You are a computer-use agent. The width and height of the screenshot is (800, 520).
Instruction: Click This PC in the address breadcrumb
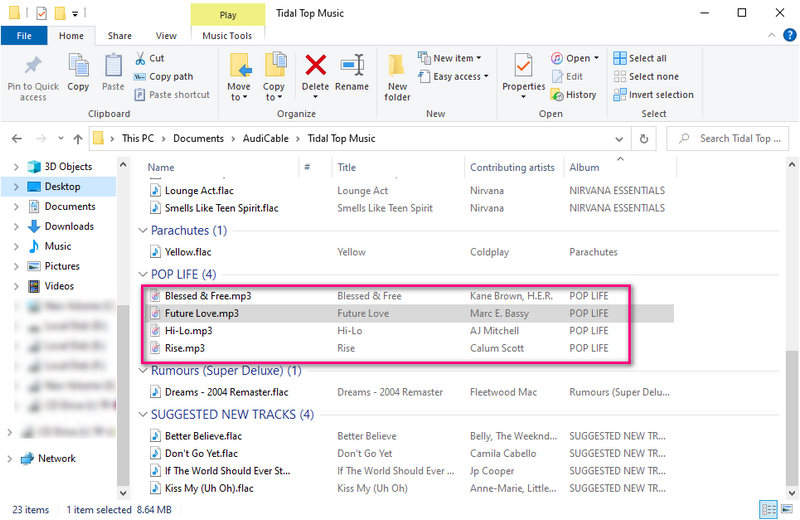(x=138, y=138)
